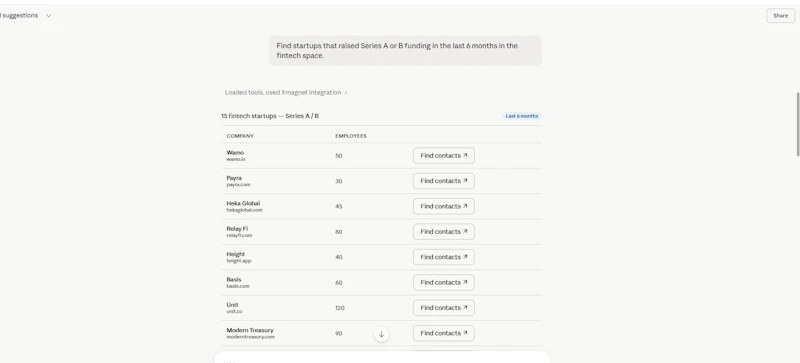Select the Heka Global company name
The width and height of the screenshot is (800, 363).
pos(243,203)
